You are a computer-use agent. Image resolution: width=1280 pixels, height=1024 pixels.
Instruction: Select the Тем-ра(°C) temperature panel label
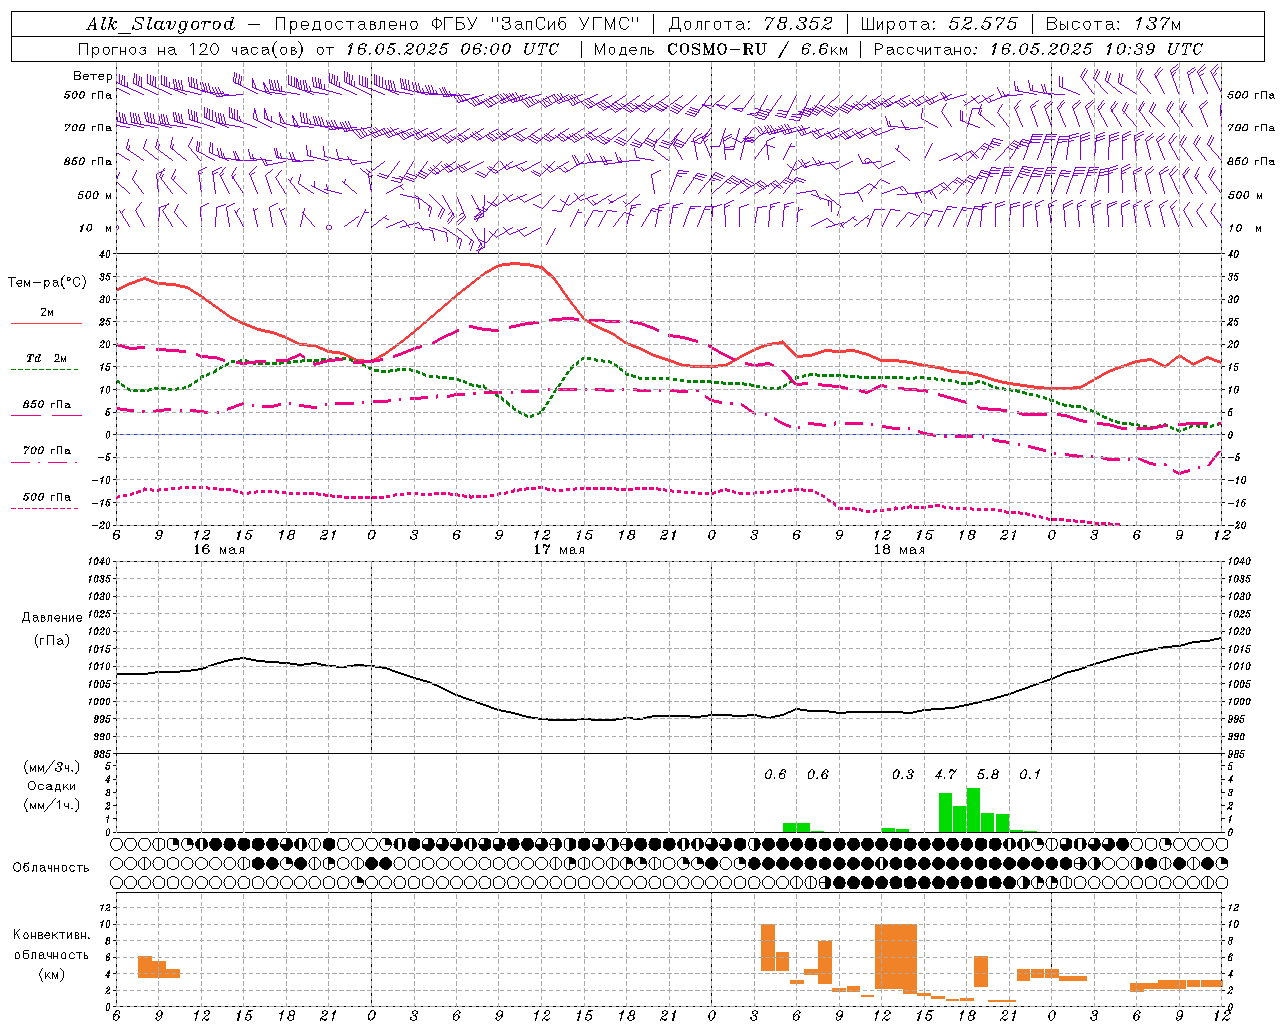pyautogui.click(x=47, y=283)
